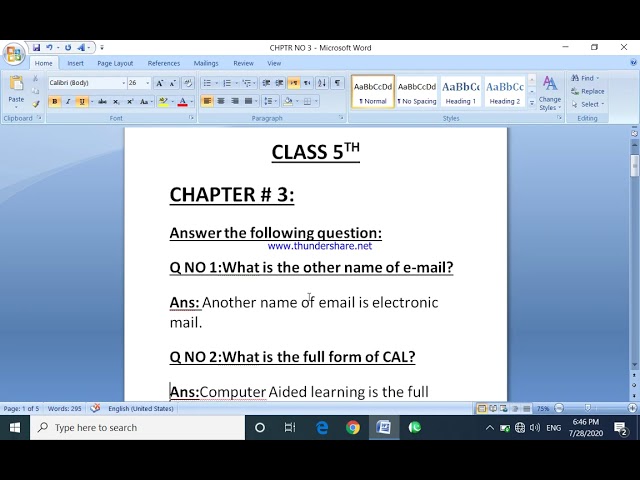Screen dimensions: 640x480
Task: Clear formatting from selection
Action: [187, 83]
